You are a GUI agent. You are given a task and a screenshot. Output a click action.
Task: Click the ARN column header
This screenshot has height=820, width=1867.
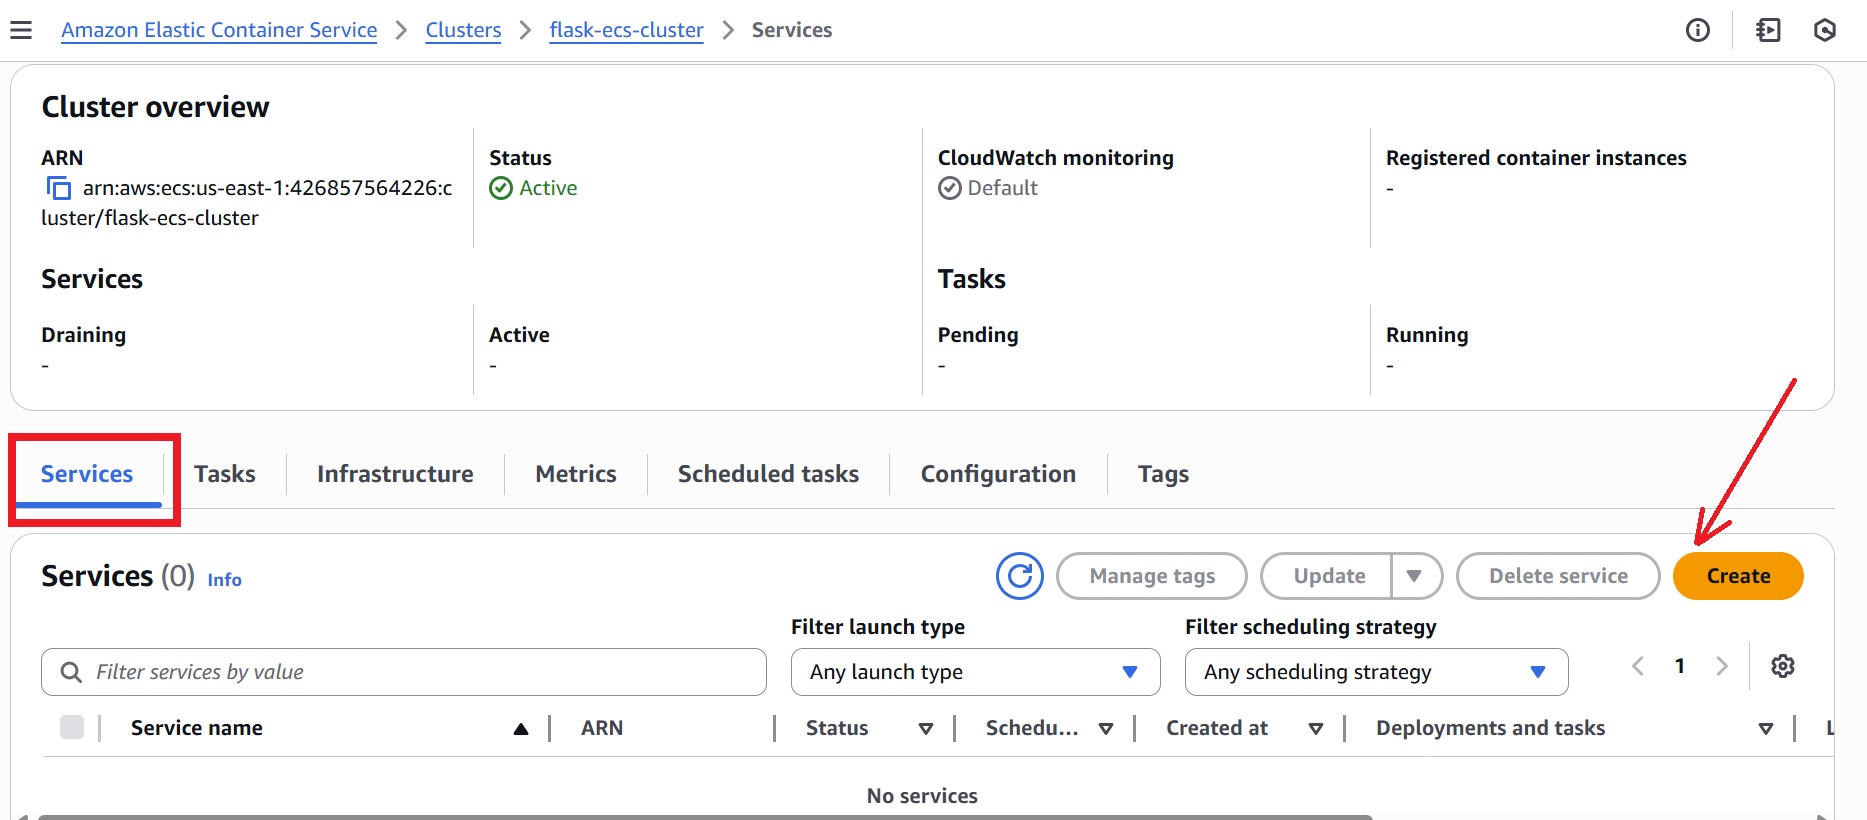point(602,728)
